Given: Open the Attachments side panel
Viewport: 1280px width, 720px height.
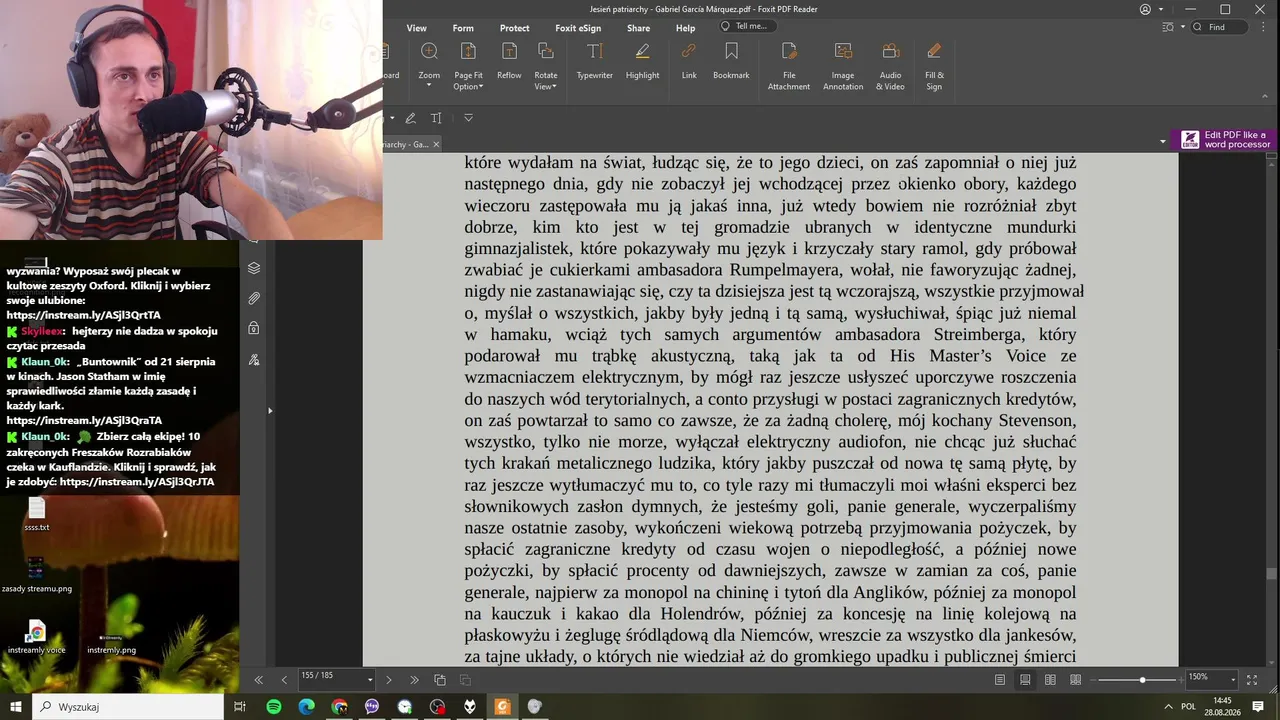Looking at the screenshot, I should click(x=254, y=298).
